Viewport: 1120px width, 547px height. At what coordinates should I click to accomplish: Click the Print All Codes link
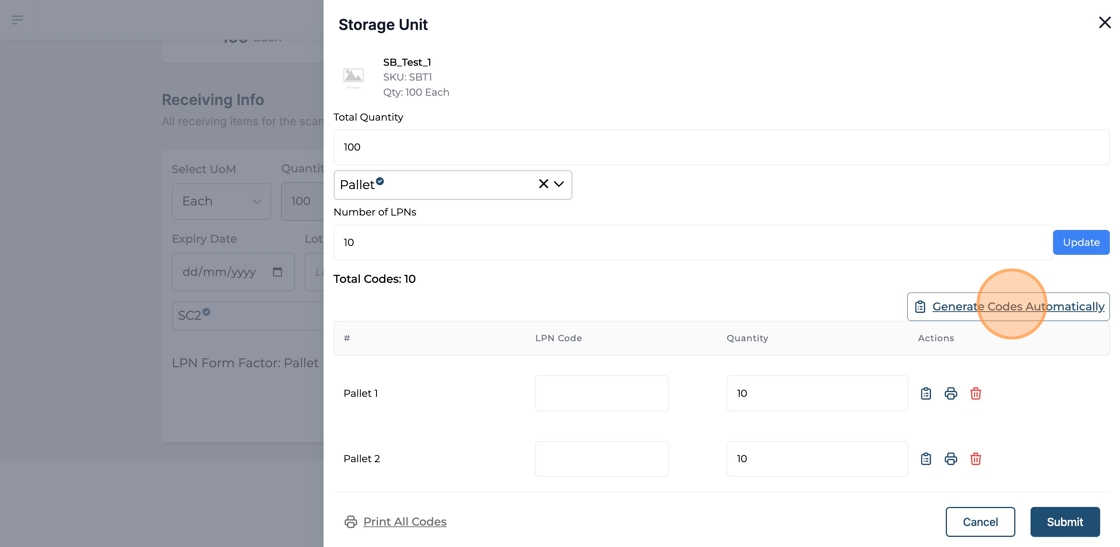pyautogui.click(x=404, y=522)
